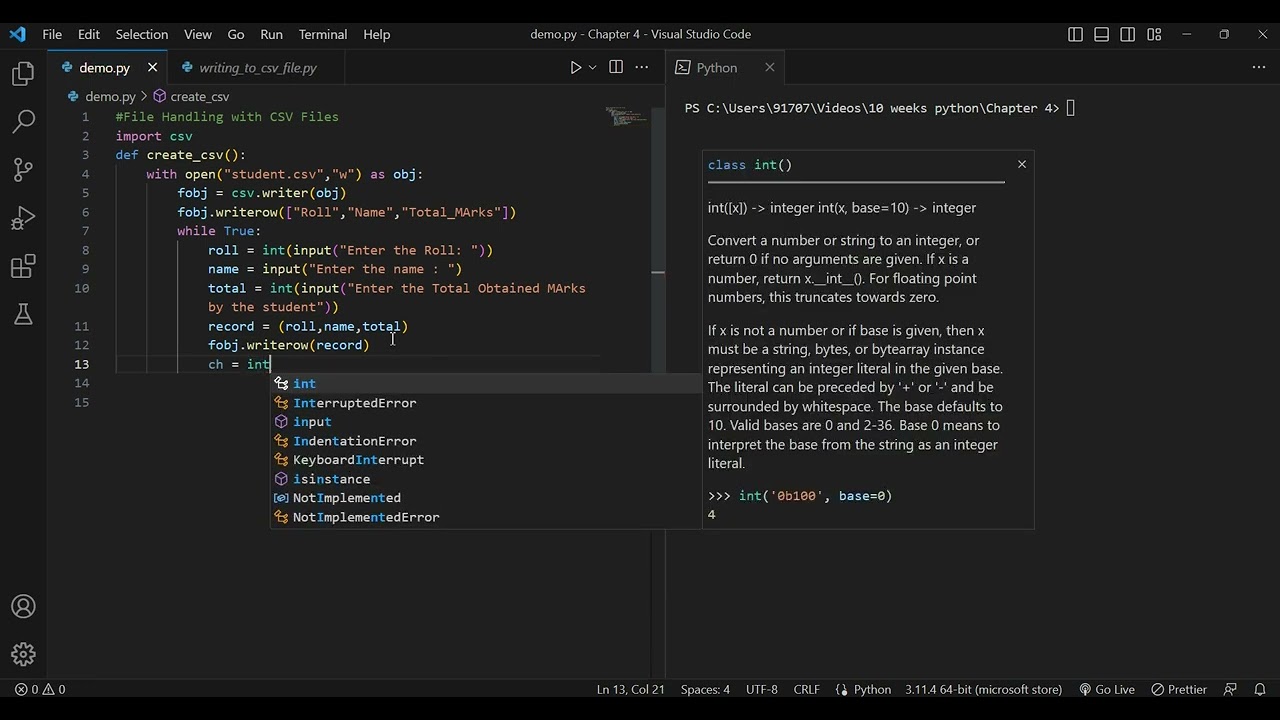
Task: Click Go Live in status bar
Action: click(x=1106, y=689)
